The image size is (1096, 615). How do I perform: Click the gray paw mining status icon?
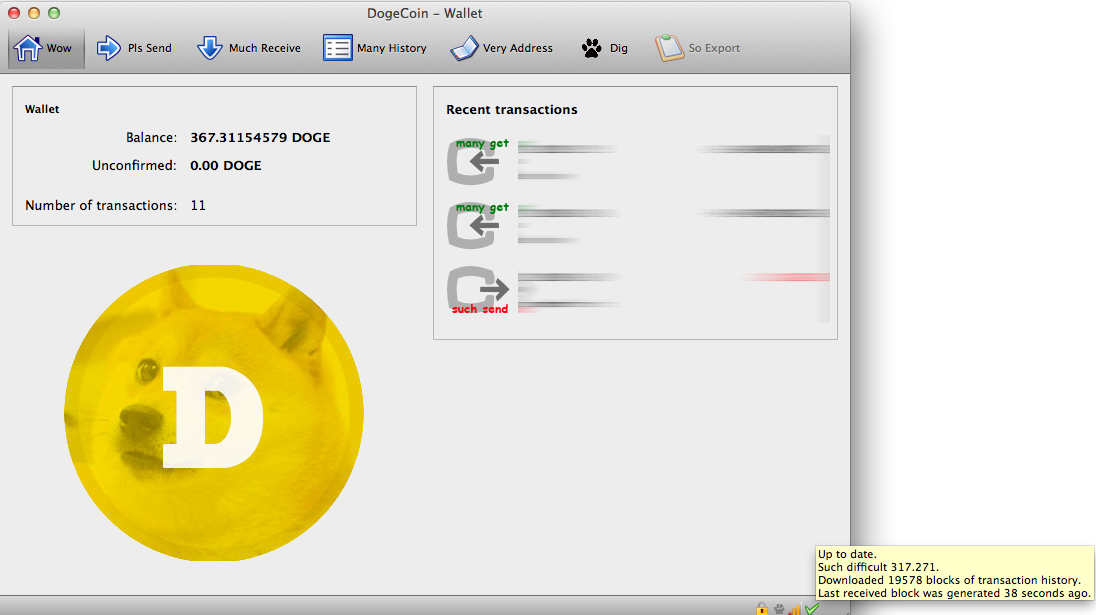(x=779, y=609)
